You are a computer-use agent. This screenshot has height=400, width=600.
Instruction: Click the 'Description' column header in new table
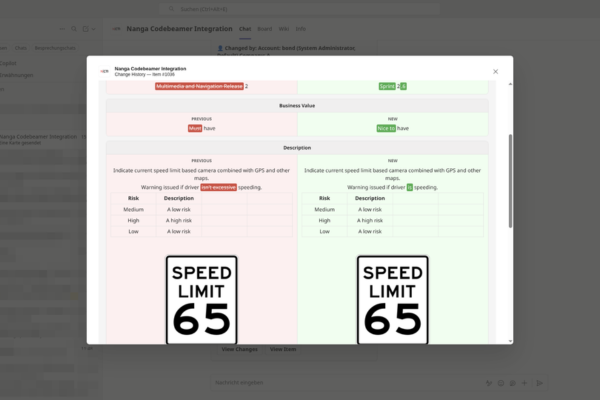(370, 198)
